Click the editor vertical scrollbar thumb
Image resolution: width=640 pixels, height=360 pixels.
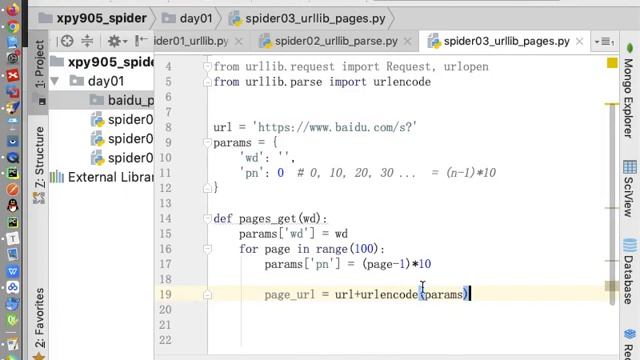pyautogui.click(x=612, y=204)
